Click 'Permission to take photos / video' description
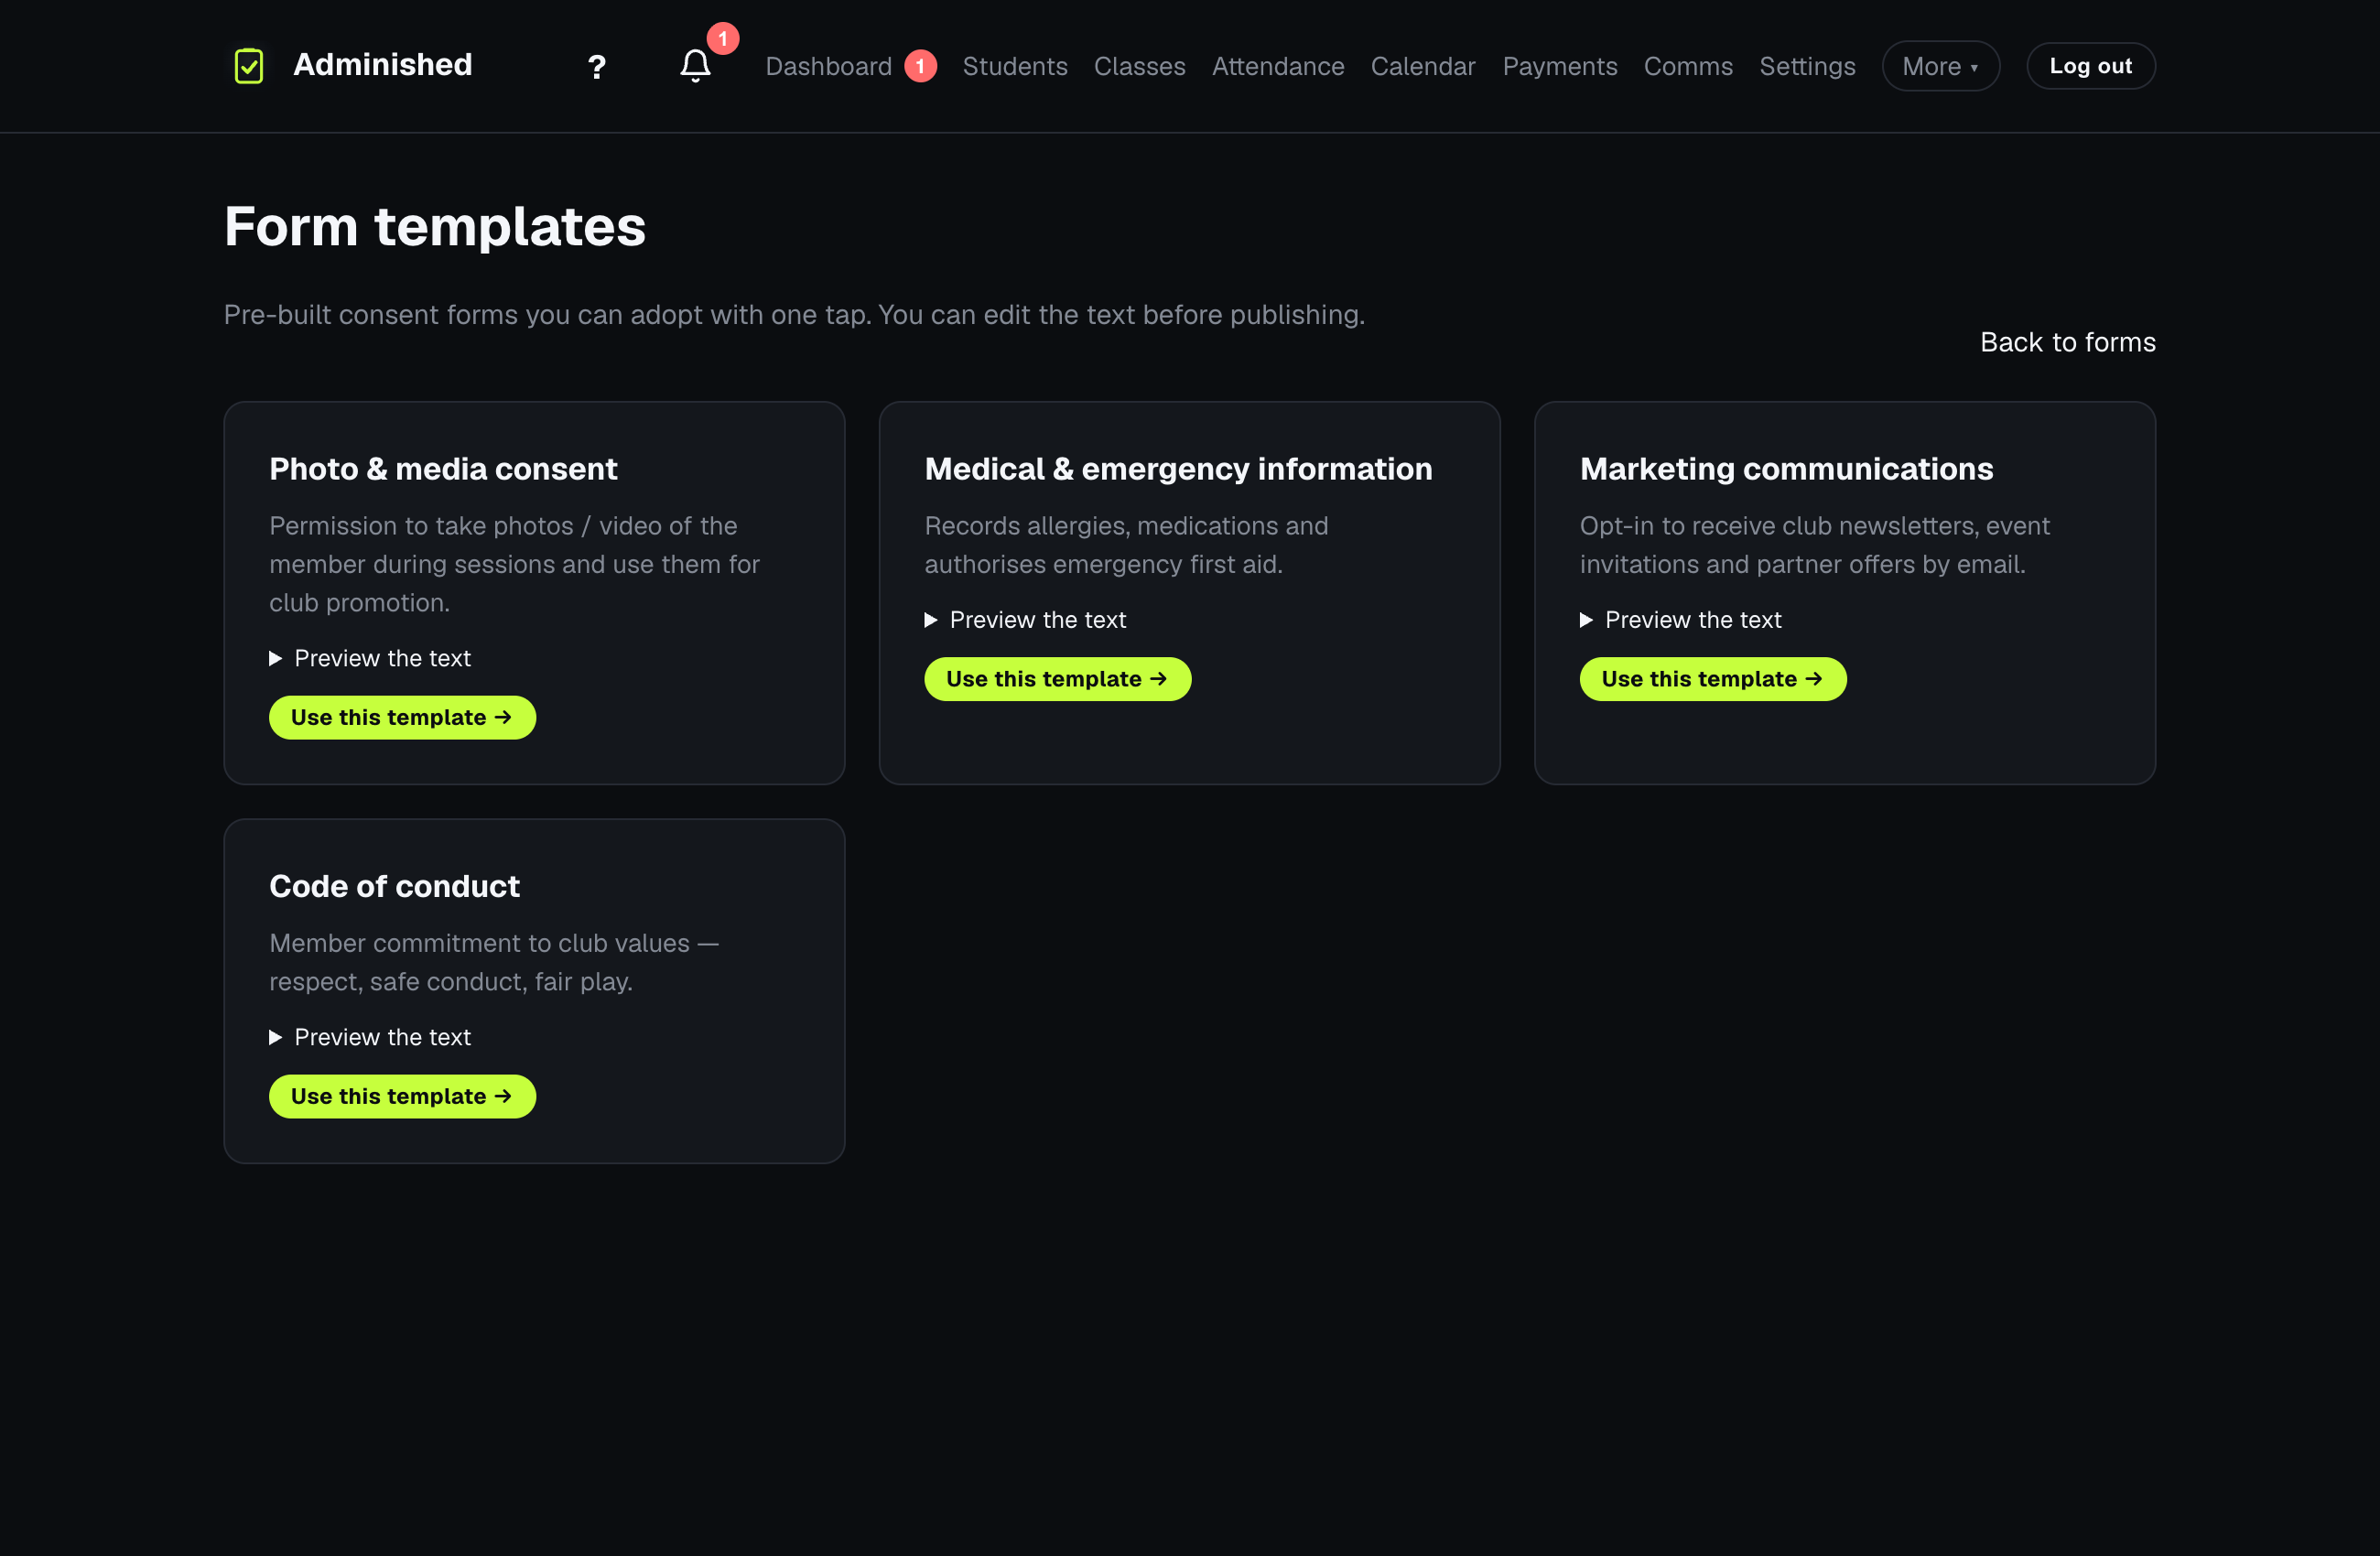The width and height of the screenshot is (2380, 1556). click(x=514, y=564)
